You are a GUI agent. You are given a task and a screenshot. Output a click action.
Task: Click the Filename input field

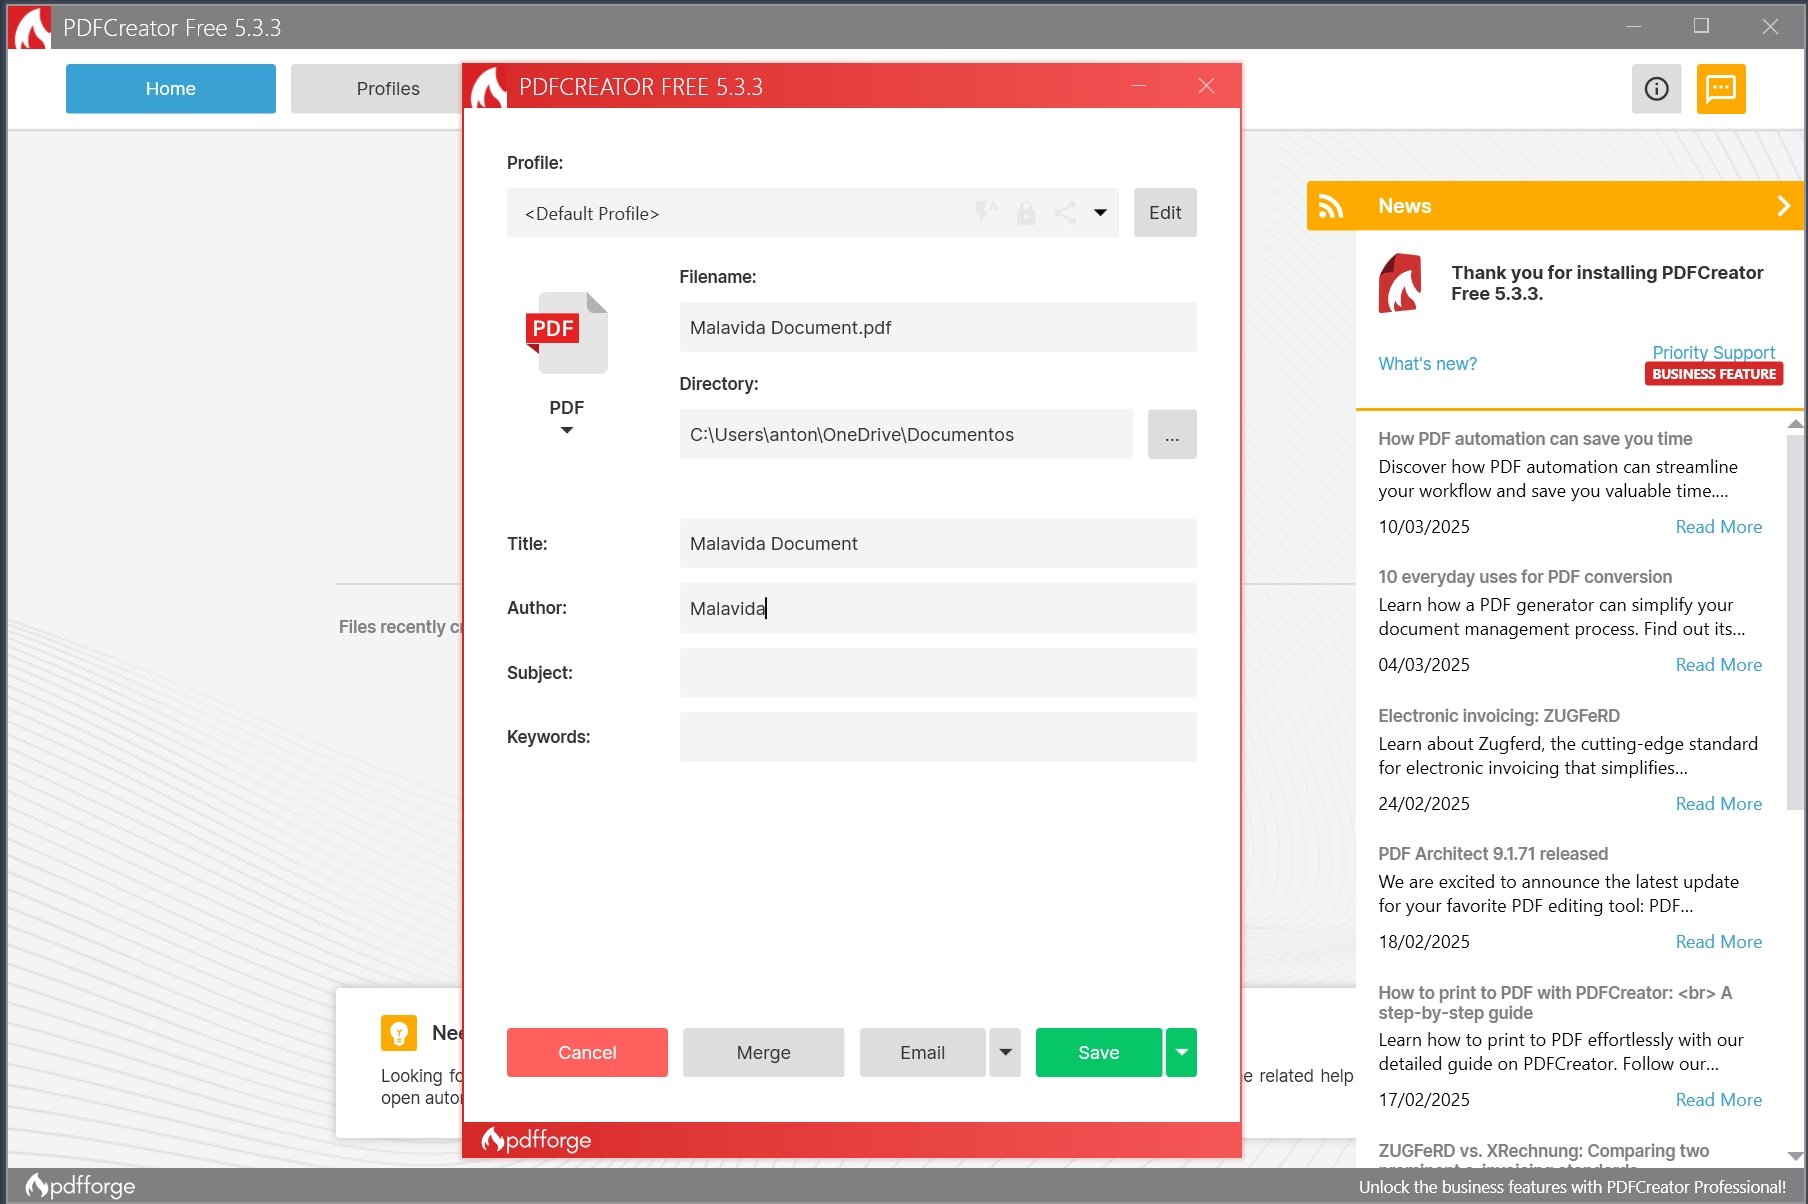point(938,327)
